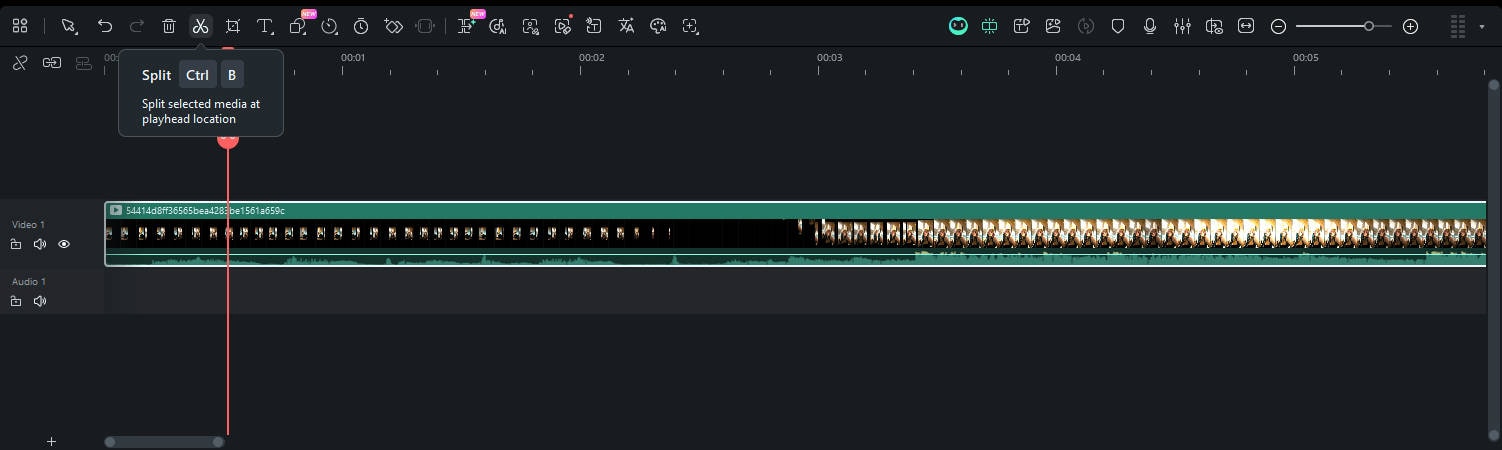Toggle the unlink chain icon above tracks
Image resolution: width=1502 pixels, height=450 pixels.
point(20,63)
